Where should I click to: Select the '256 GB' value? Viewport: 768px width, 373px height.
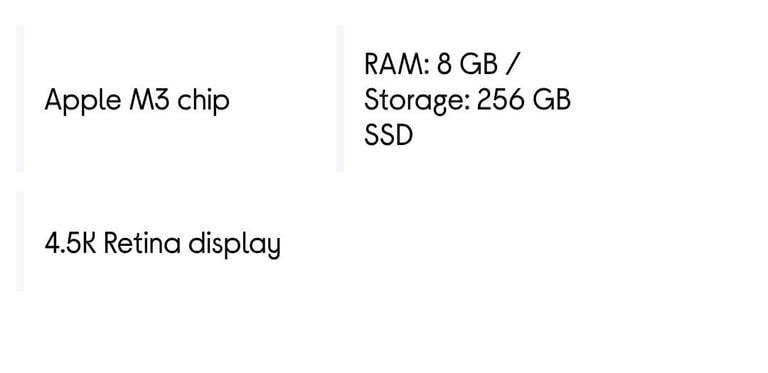click(524, 100)
